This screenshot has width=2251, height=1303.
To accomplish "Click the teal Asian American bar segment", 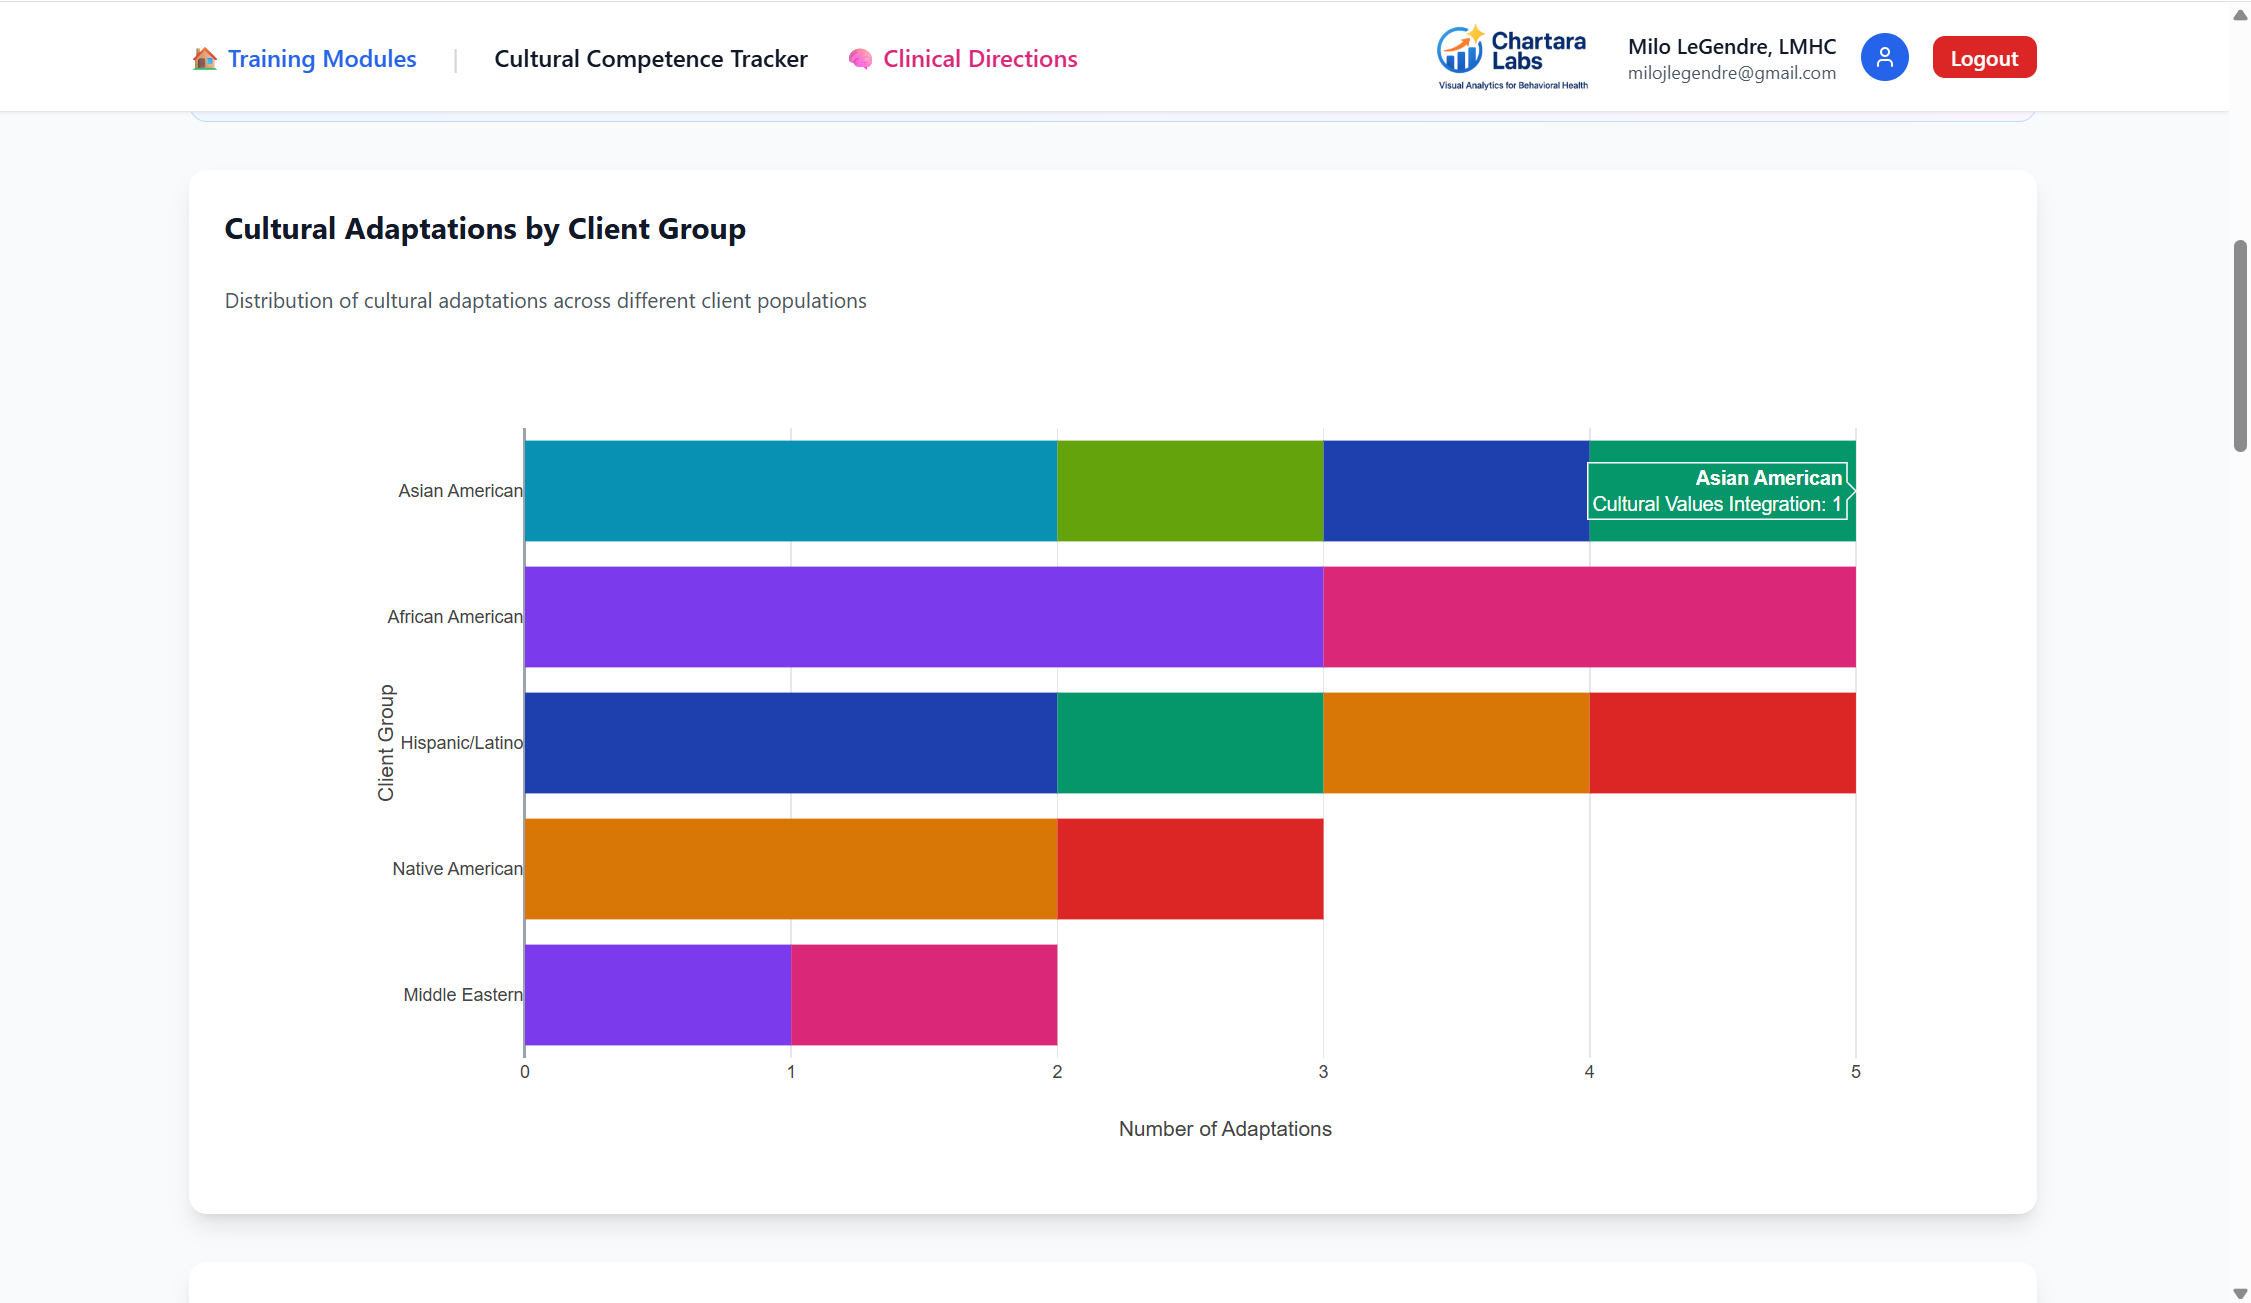I will (x=790, y=491).
